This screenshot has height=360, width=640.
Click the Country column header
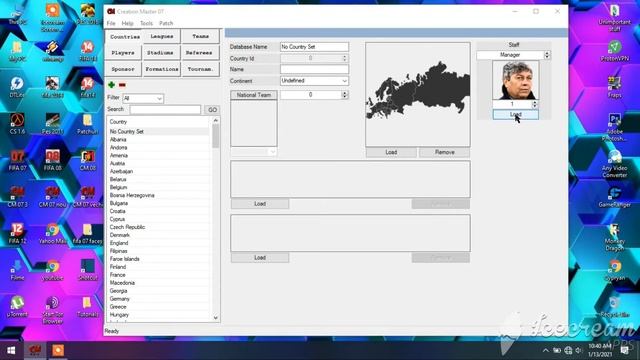159,122
